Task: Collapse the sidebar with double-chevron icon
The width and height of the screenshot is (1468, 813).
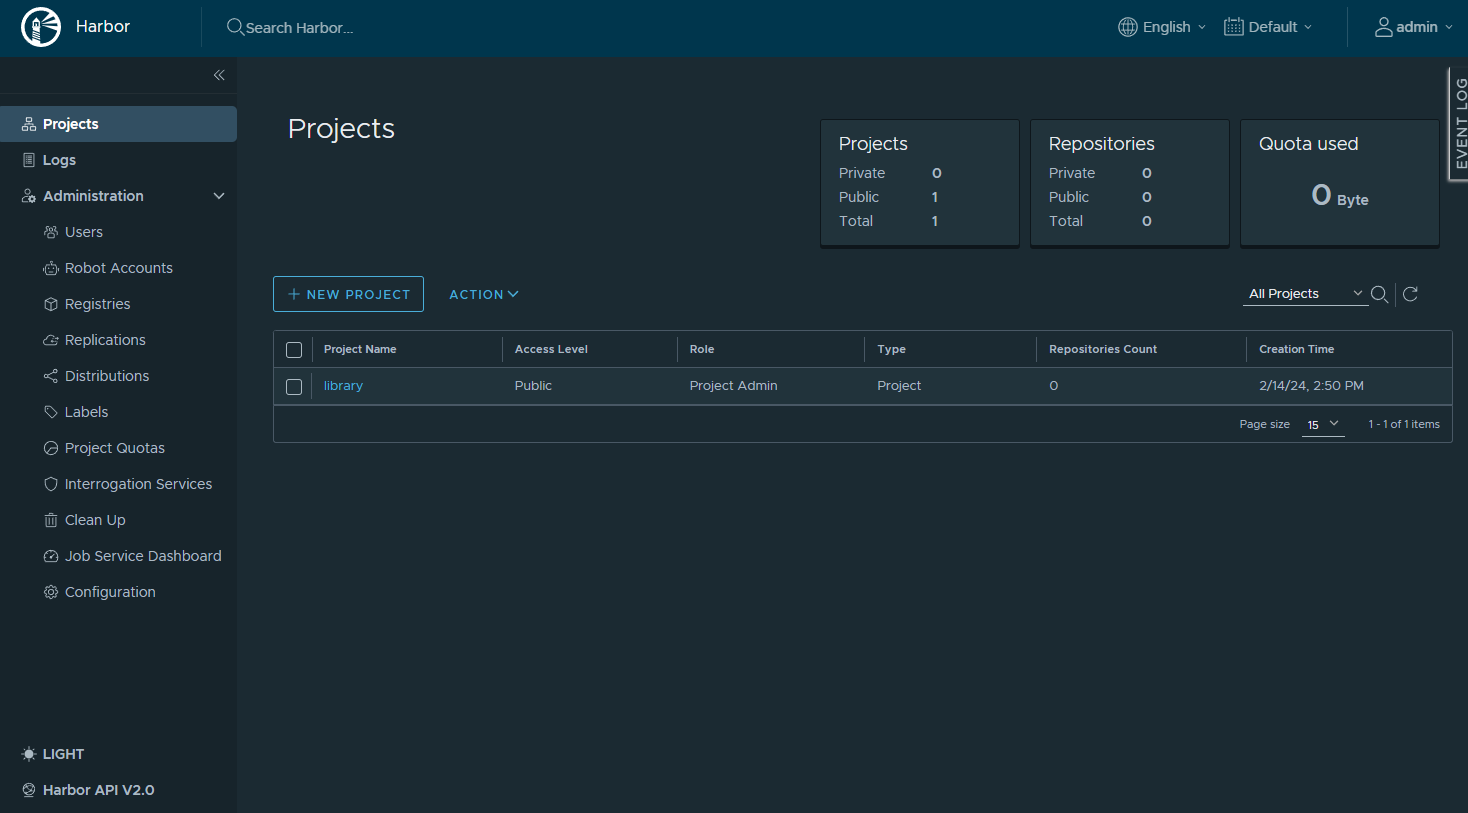Action: (x=219, y=75)
